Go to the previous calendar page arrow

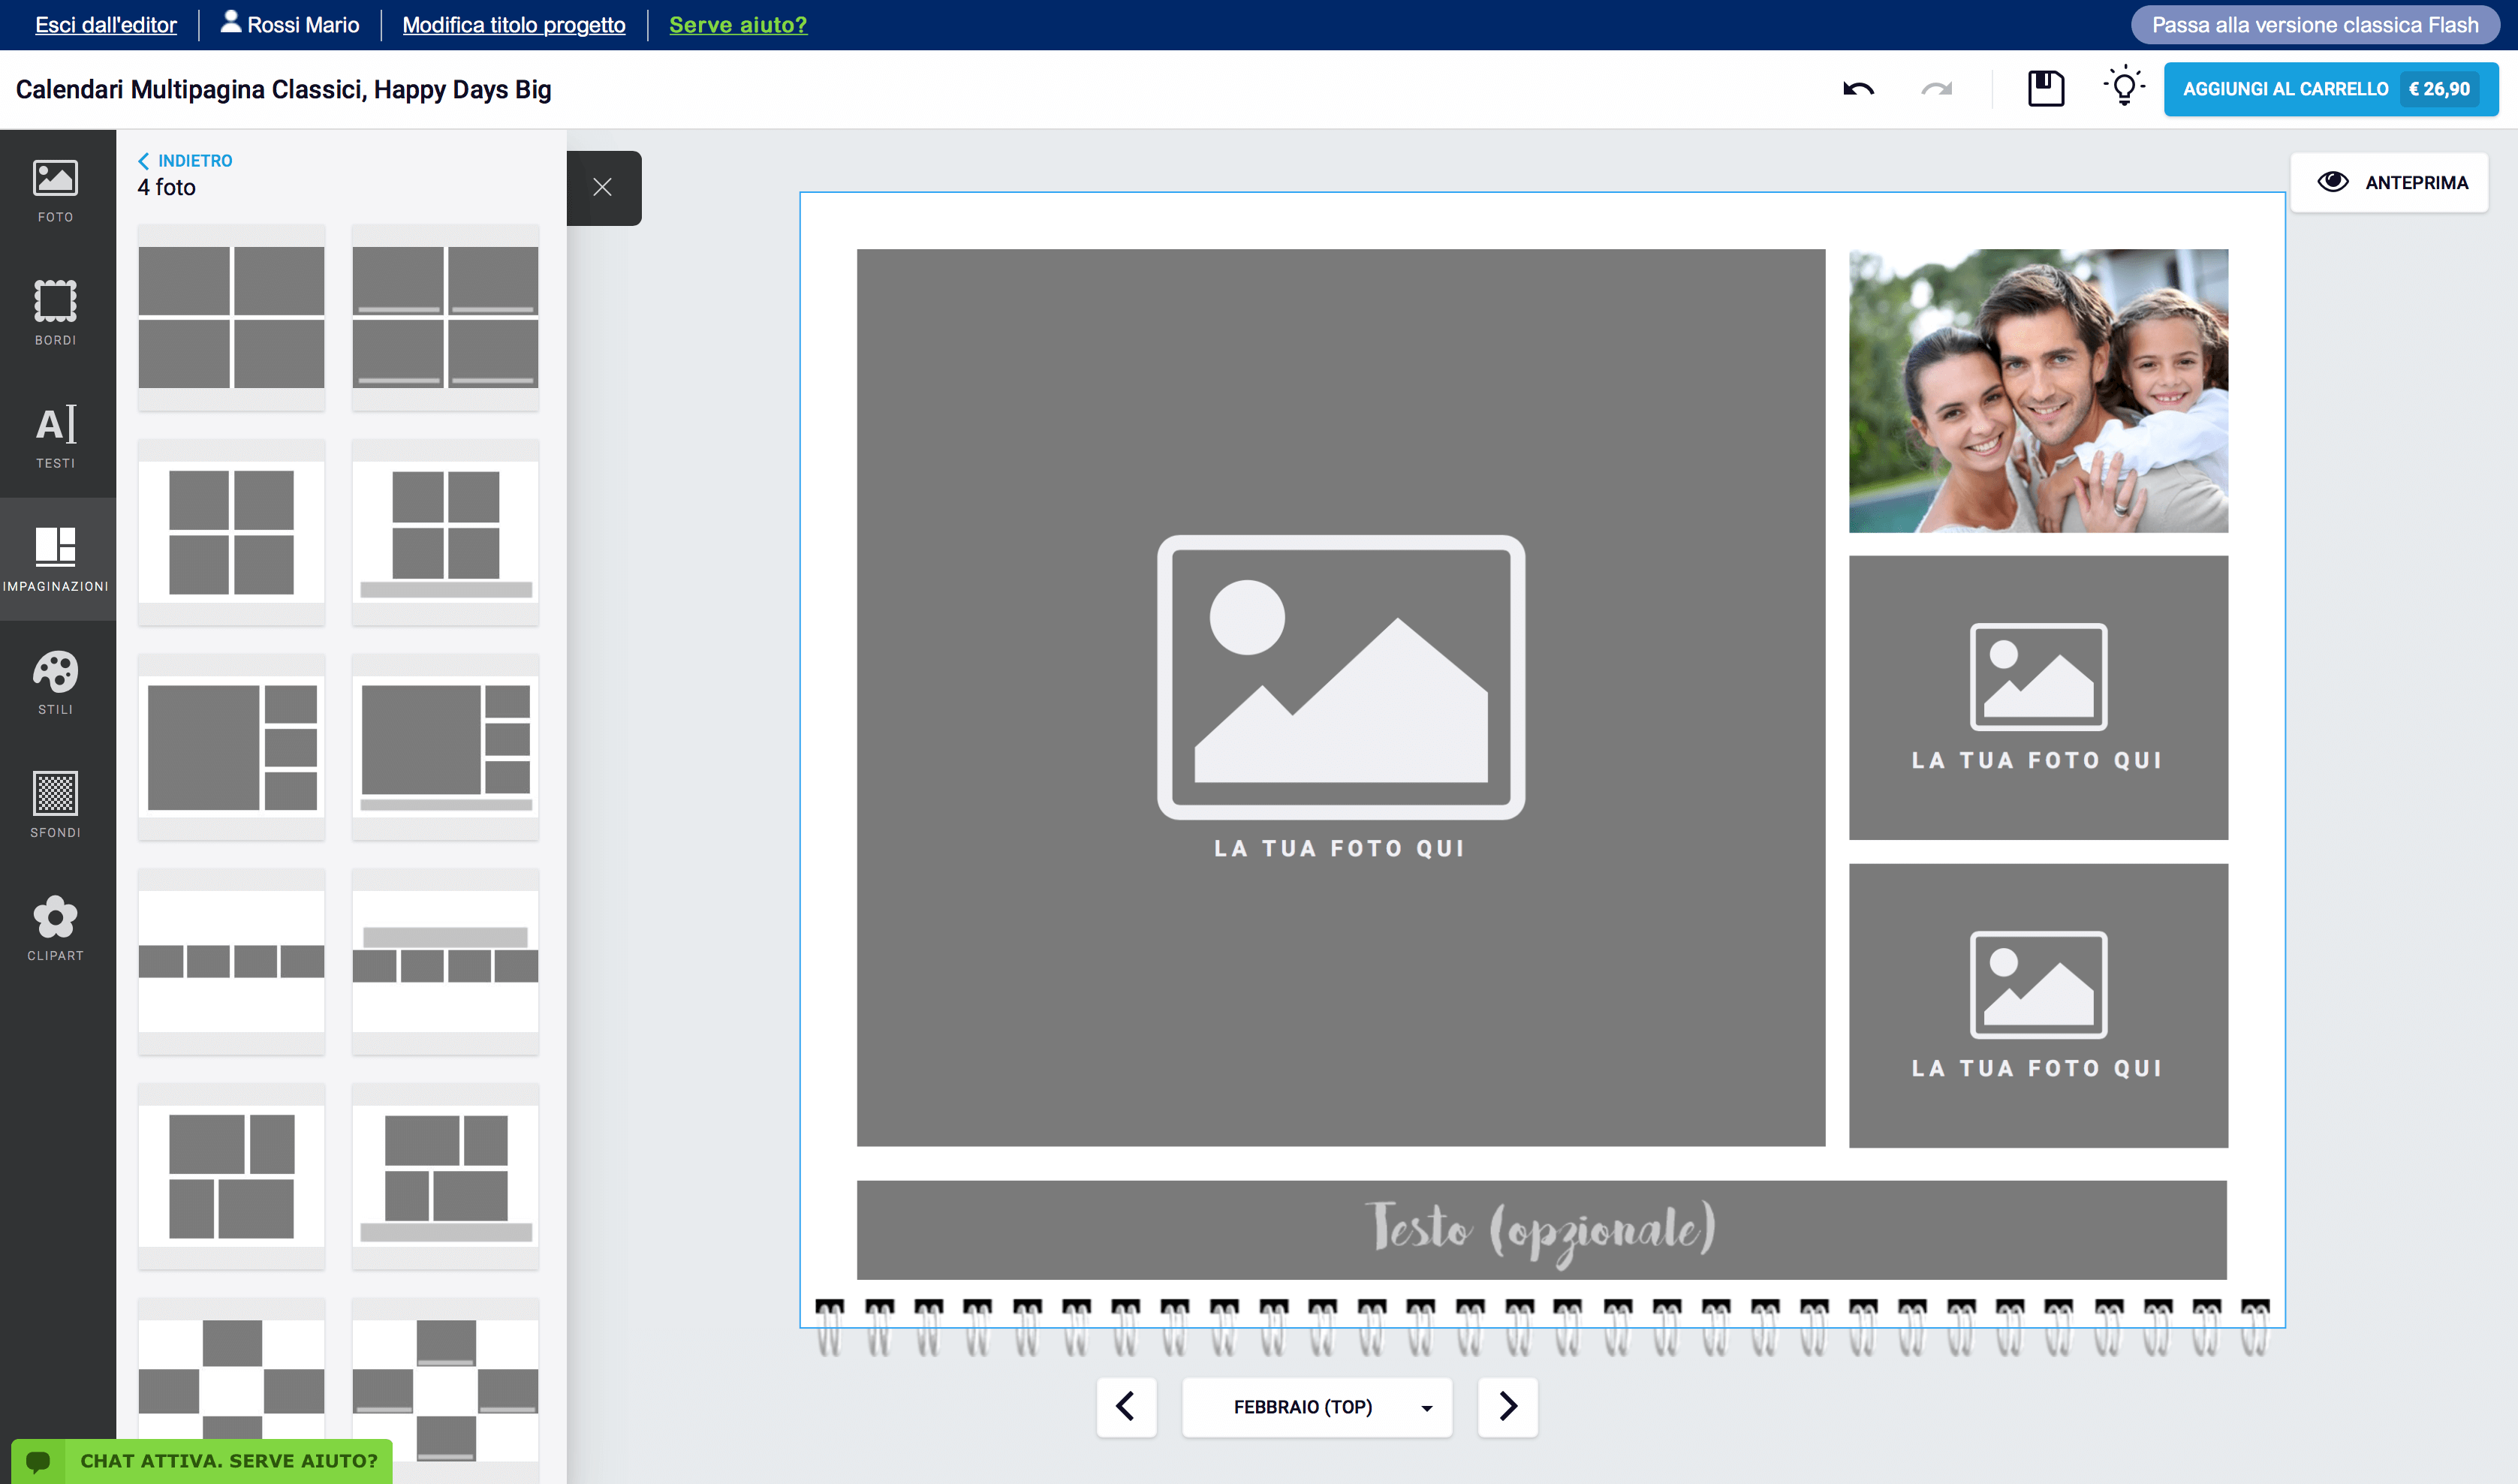pos(1126,1407)
